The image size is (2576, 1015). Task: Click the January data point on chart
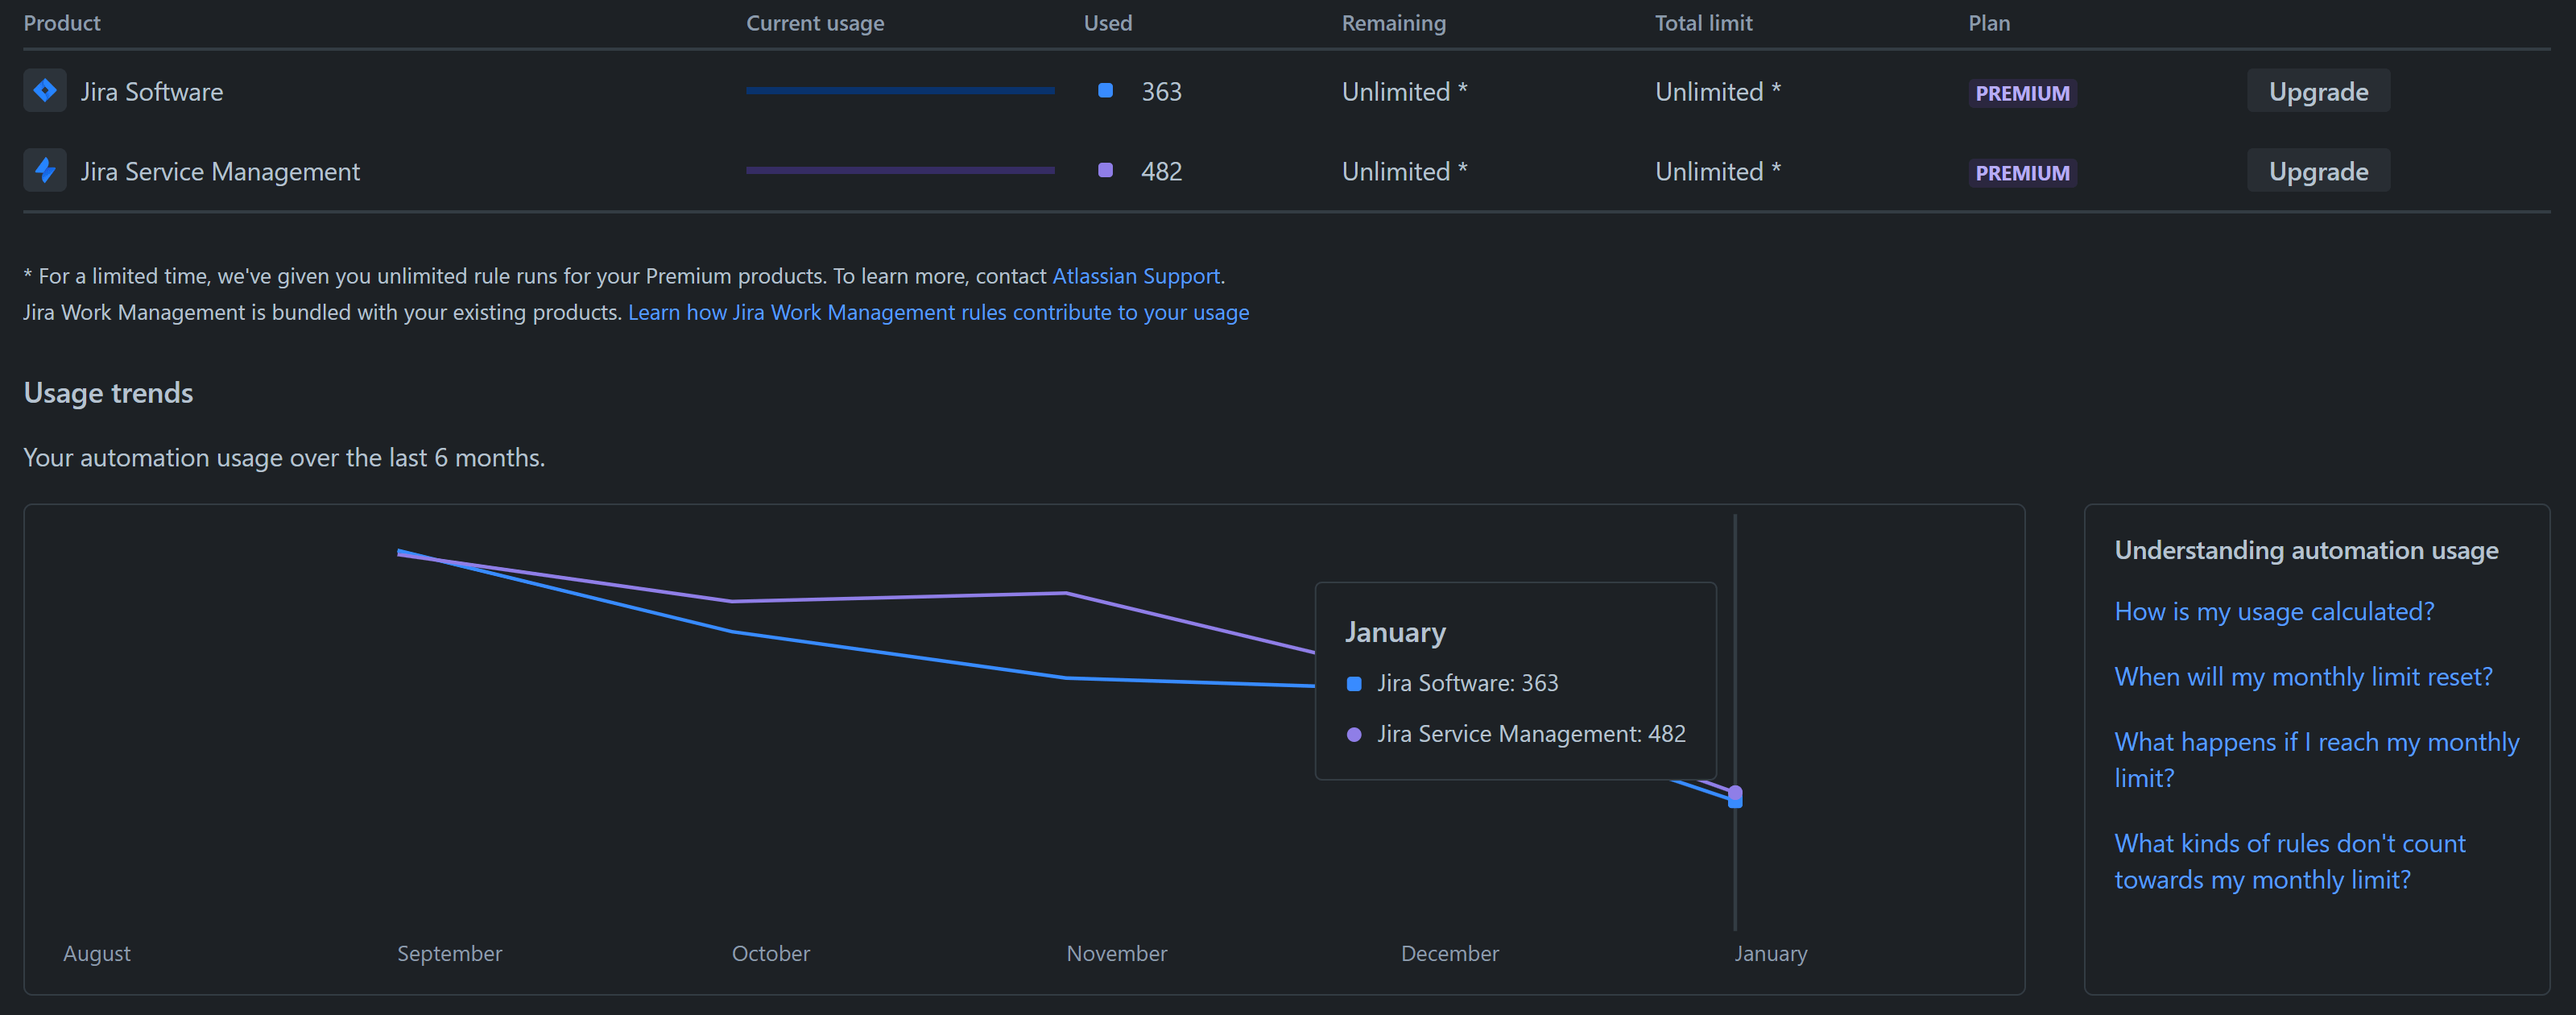pyautogui.click(x=1735, y=797)
